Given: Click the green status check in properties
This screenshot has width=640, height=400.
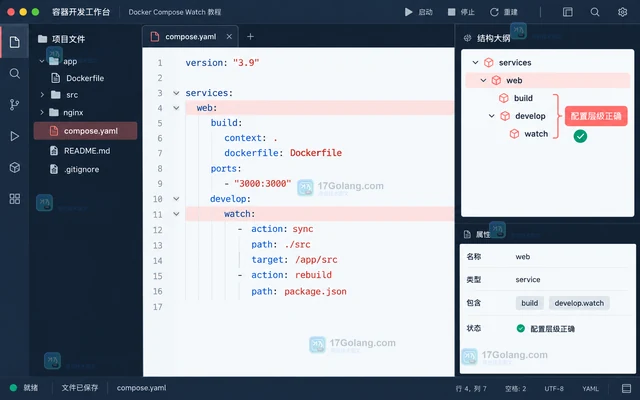Looking at the screenshot, I should pos(520,328).
